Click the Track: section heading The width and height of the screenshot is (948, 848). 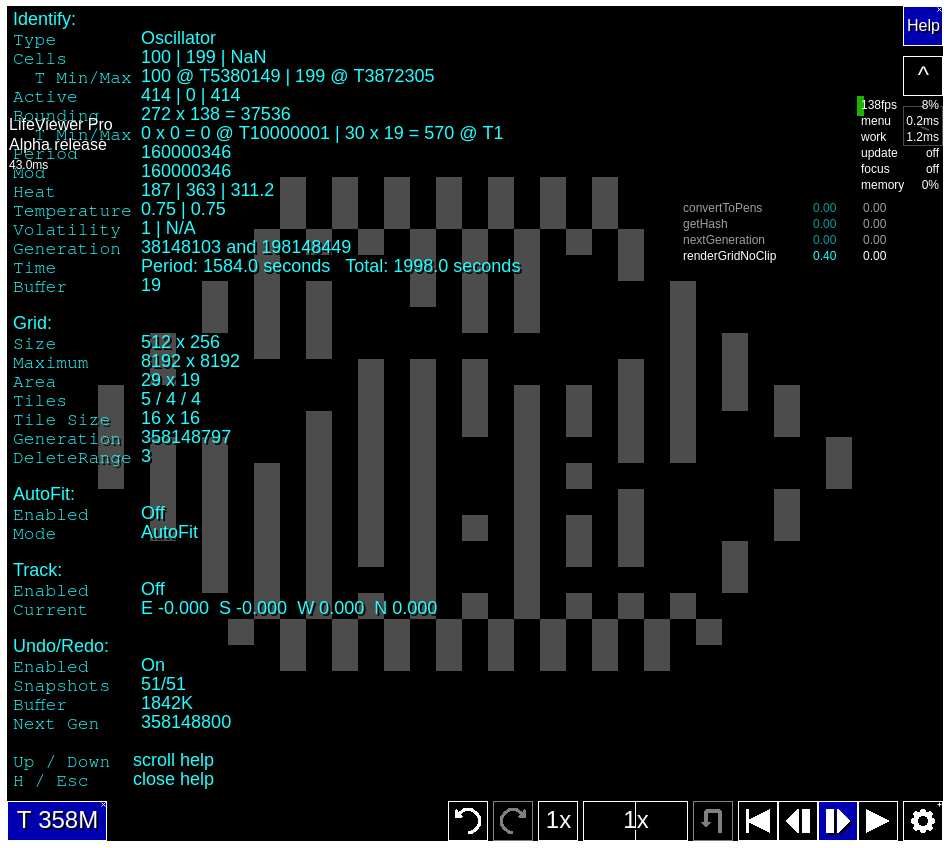click(x=37, y=570)
